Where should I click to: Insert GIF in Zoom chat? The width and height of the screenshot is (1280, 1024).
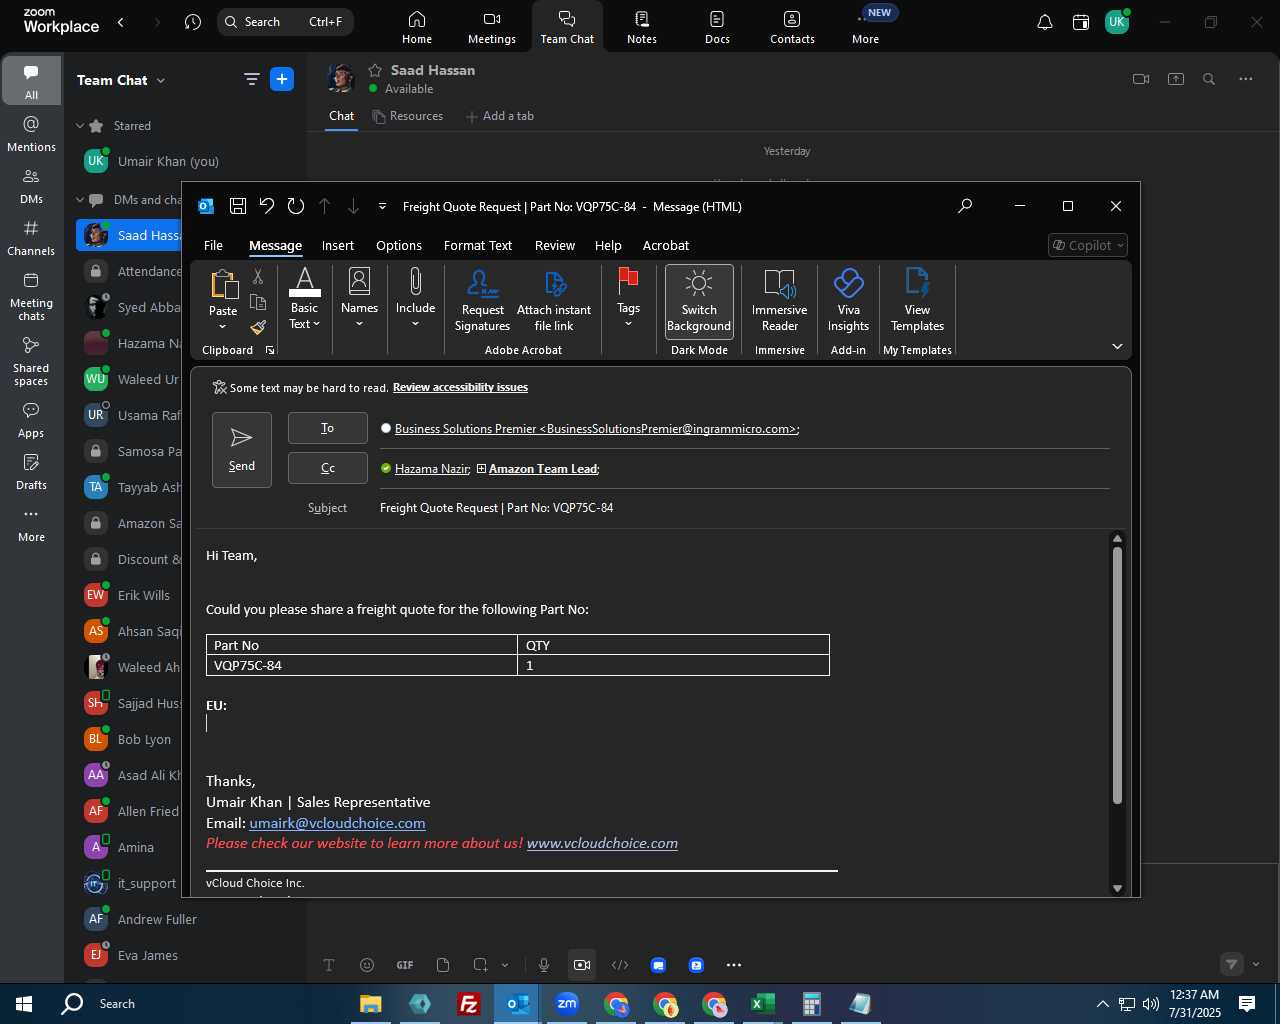point(405,965)
